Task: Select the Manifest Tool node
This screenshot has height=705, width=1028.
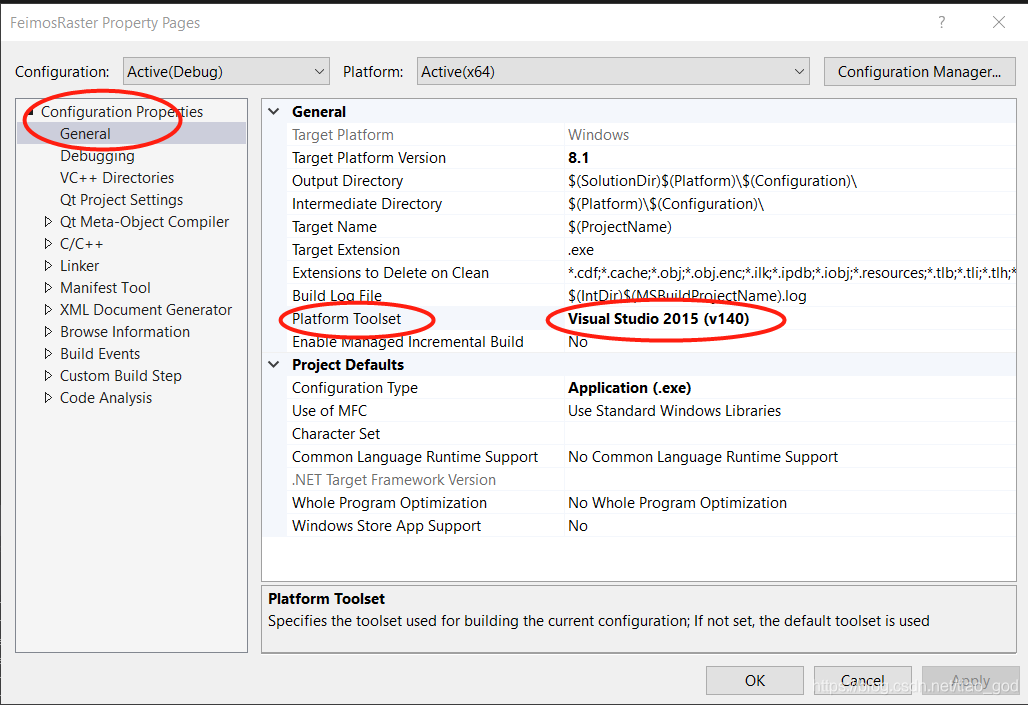Action: 105,287
